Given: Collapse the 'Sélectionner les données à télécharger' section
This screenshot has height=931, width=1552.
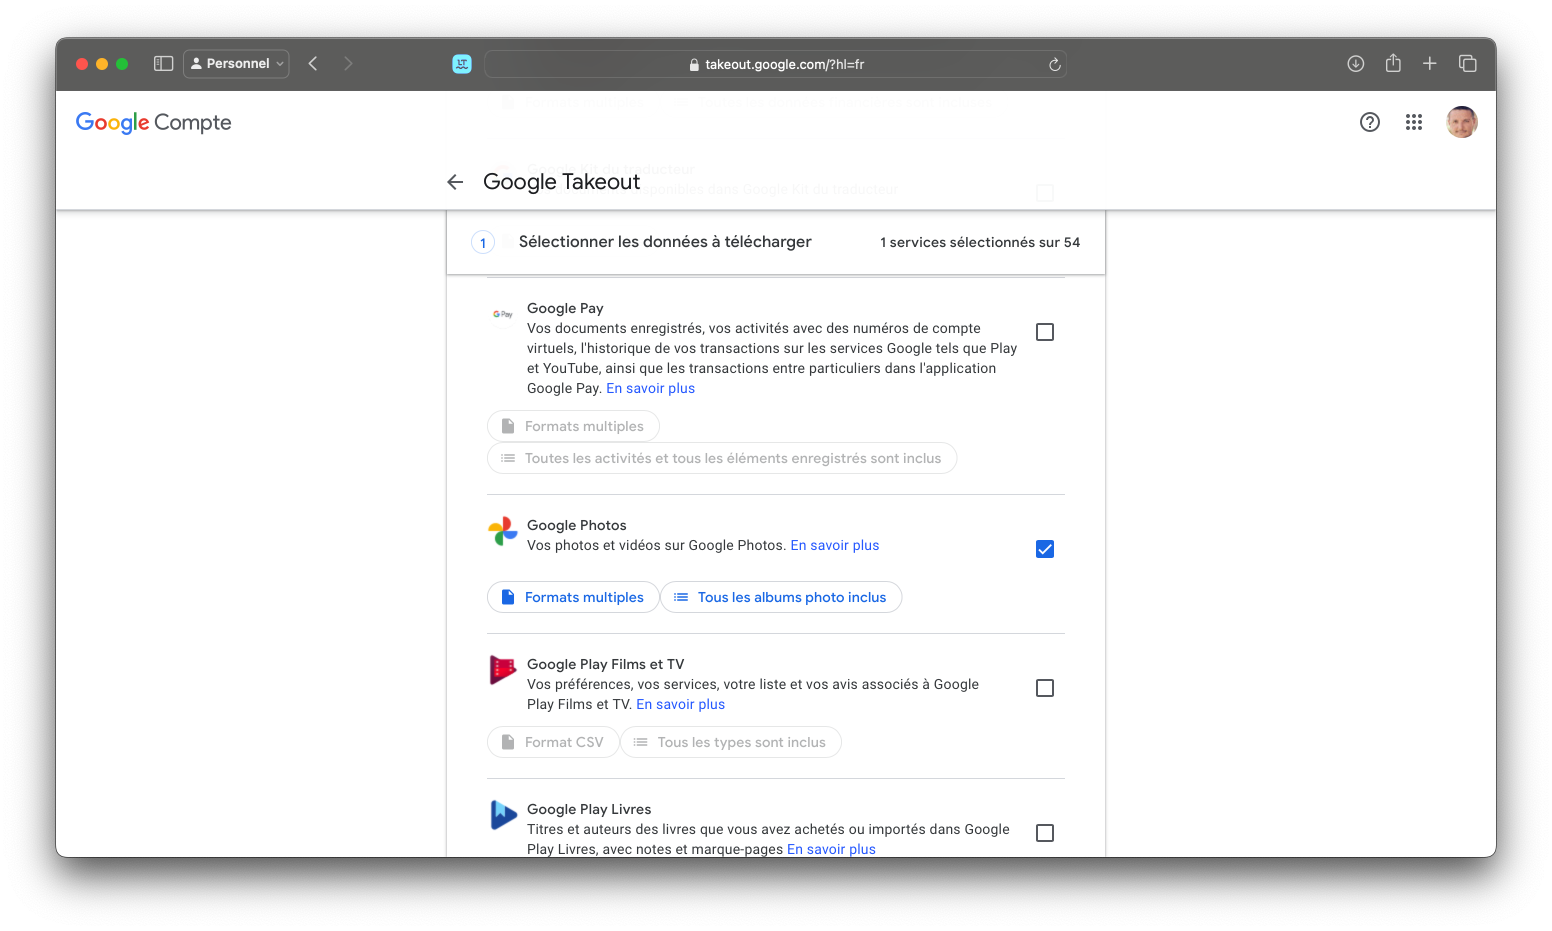Looking at the screenshot, I should [x=665, y=242].
